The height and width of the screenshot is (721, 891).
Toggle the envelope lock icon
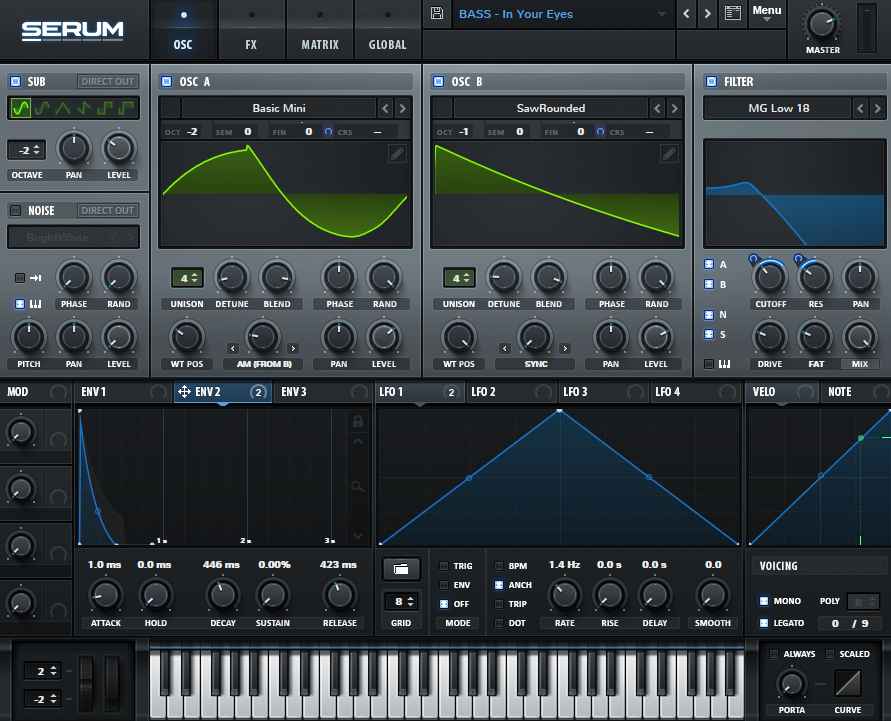(x=358, y=422)
